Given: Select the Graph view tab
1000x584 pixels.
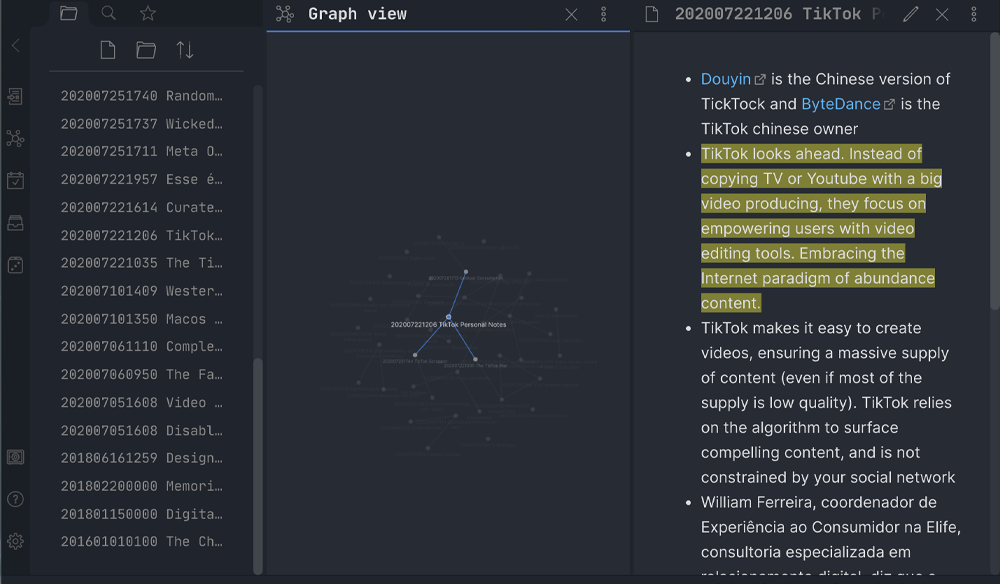Looking at the screenshot, I should pos(357,14).
